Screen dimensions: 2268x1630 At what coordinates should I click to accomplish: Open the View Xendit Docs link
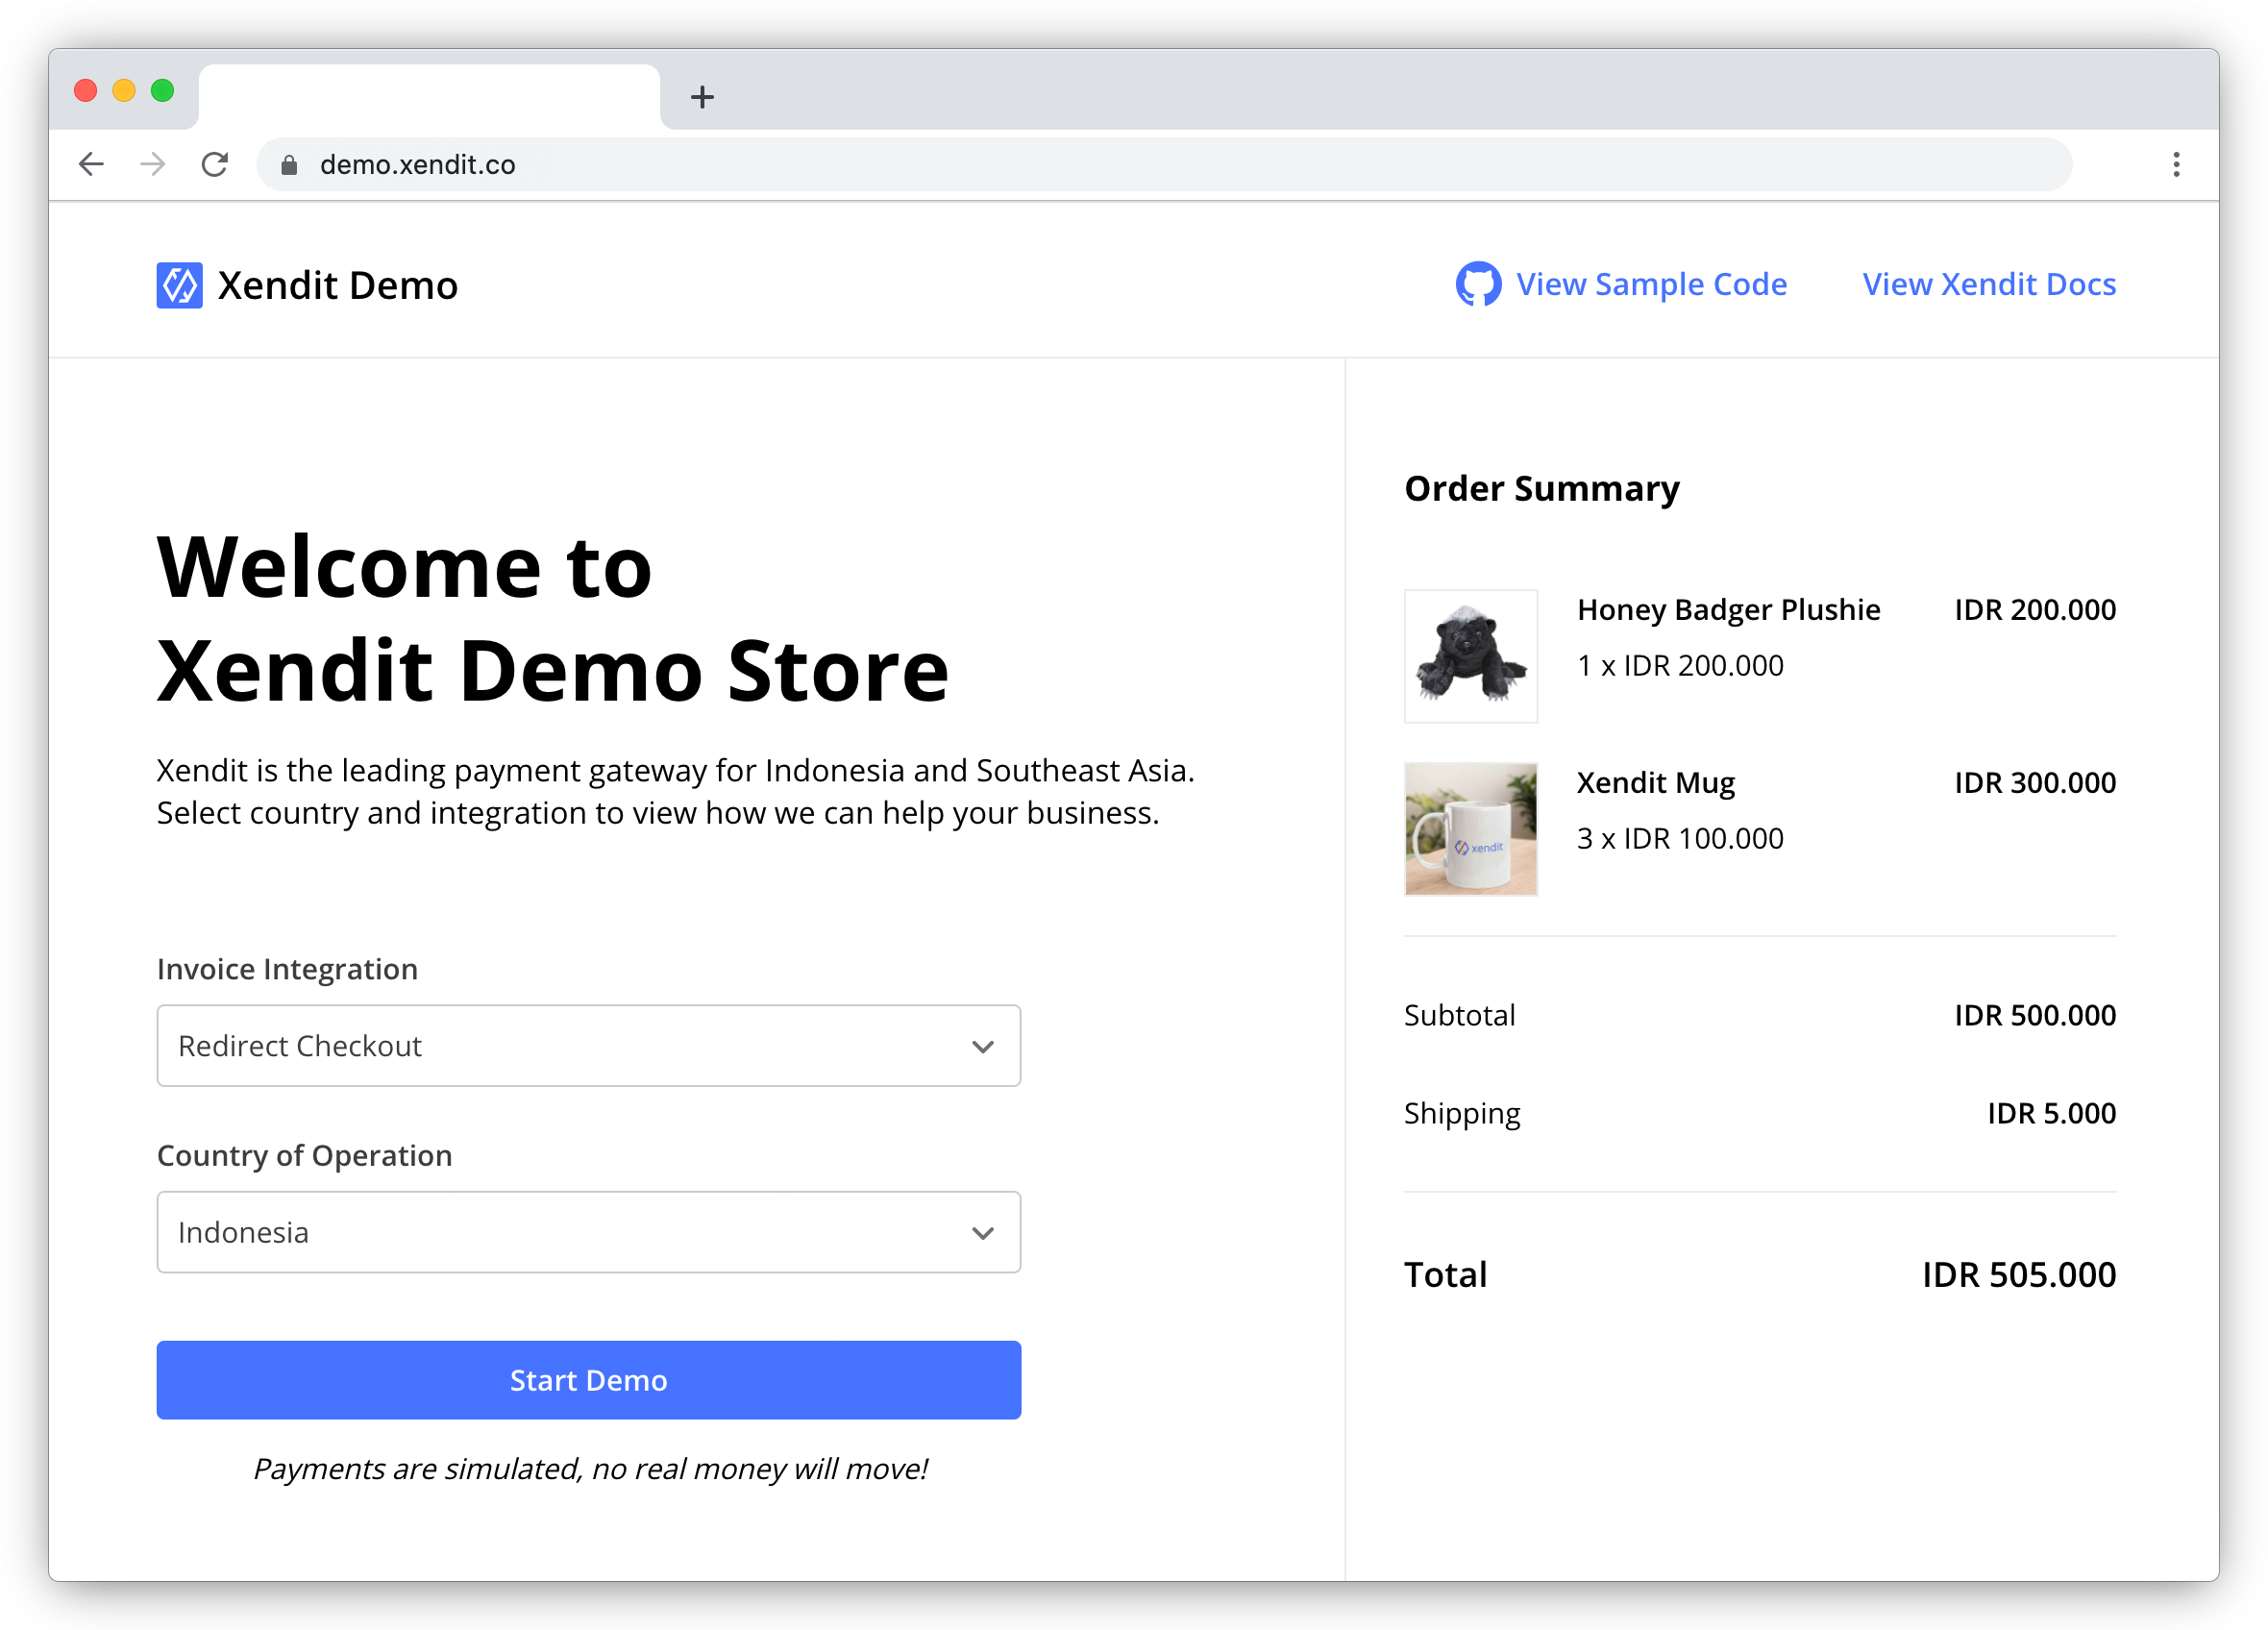point(1989,284)
